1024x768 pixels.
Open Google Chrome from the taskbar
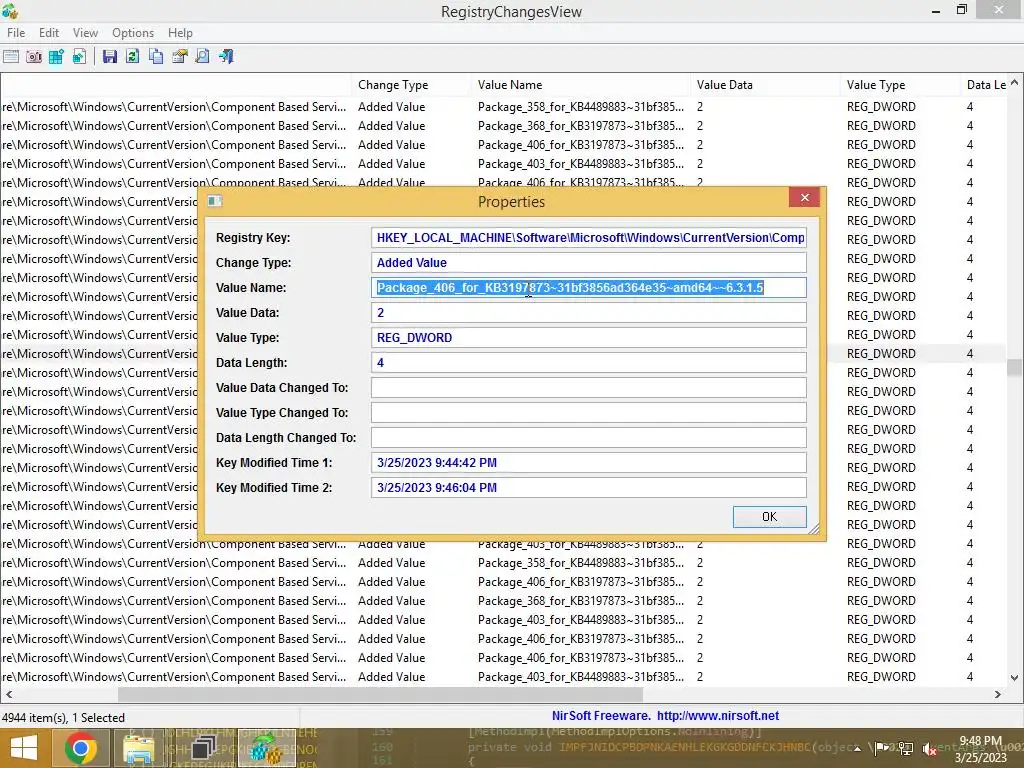point(80,748)
